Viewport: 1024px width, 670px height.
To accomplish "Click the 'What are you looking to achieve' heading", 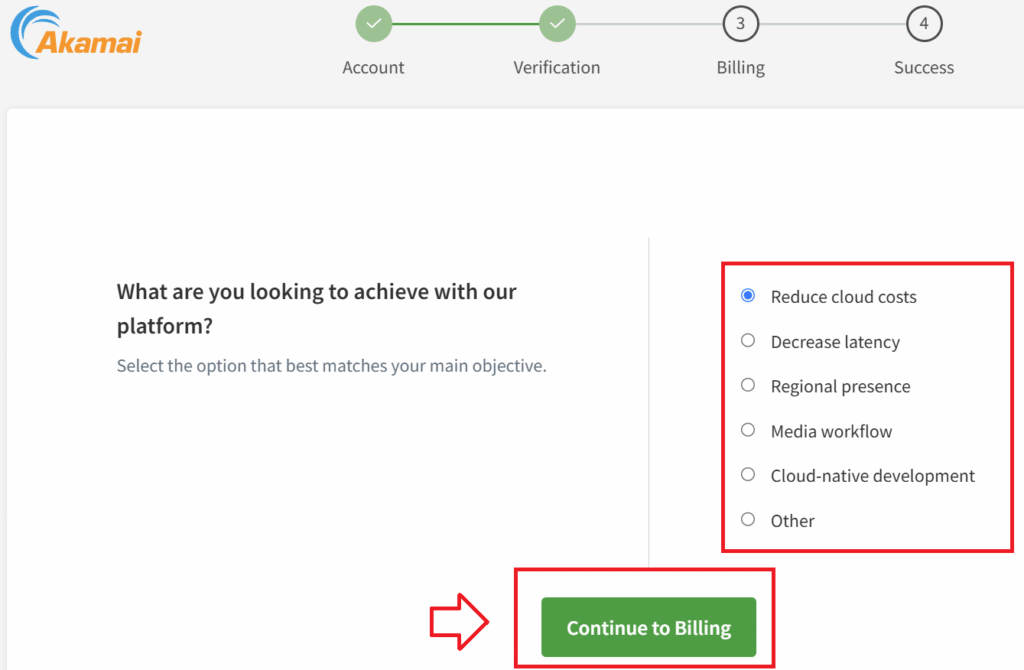I will pyautogui.click(x=317, y=308).
